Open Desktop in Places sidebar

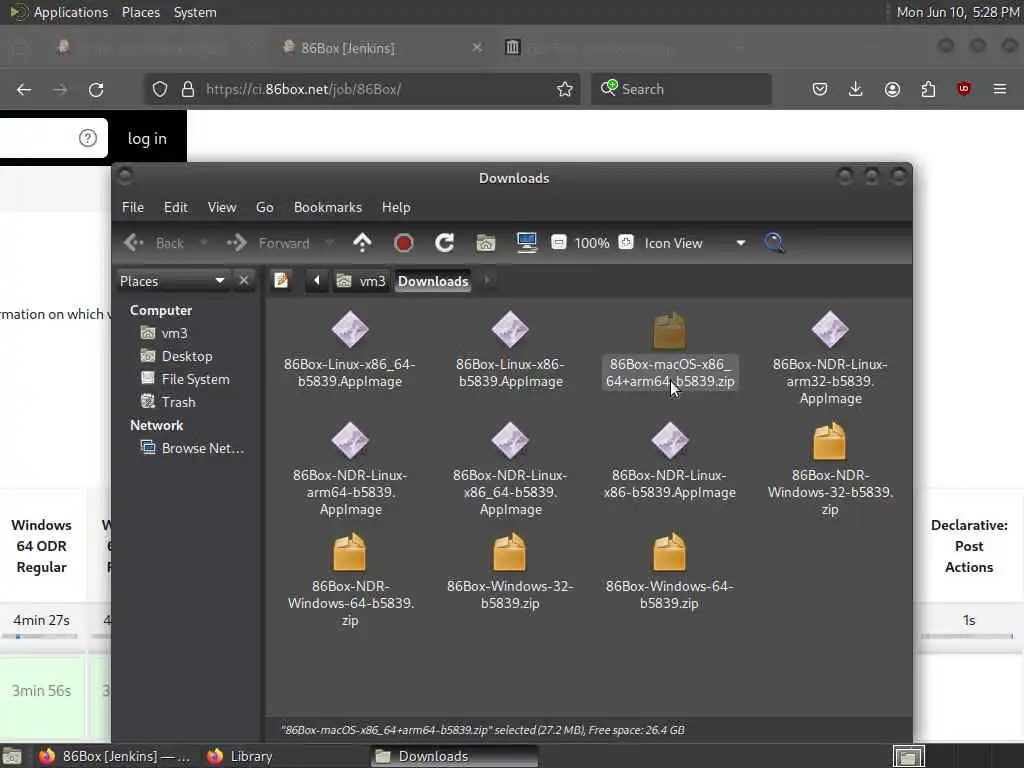point(176,356)
